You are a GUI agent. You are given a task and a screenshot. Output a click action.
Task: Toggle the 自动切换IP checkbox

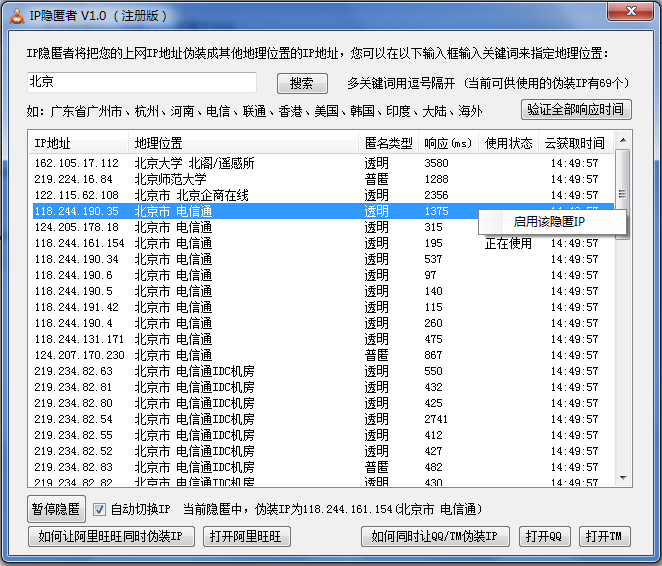pyautogui.click(x=99, y=509)
